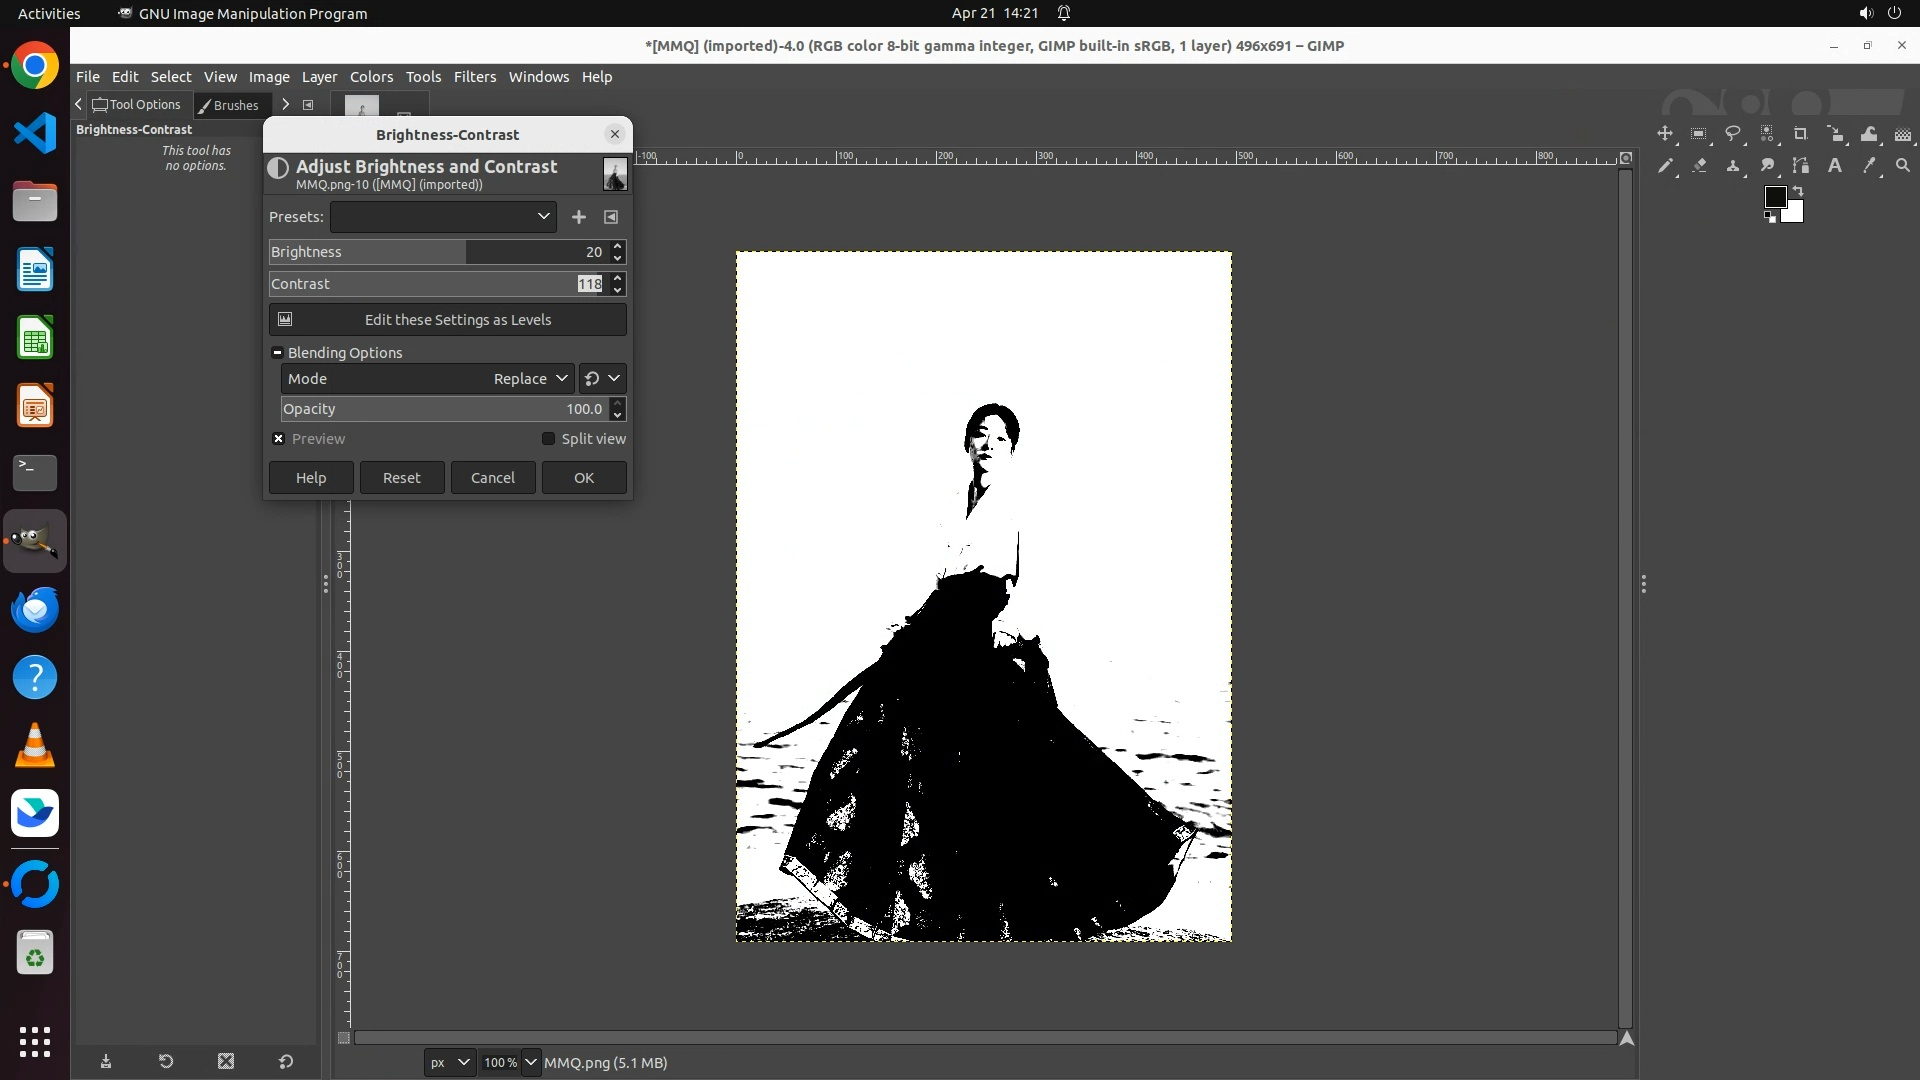Collapse the Blending Options section
The image size is (1920, 1080).
click(x=277, y=353)
